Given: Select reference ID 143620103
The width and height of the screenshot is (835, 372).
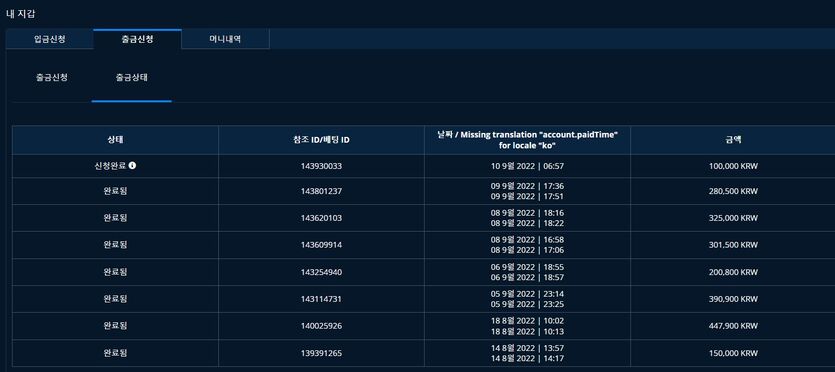Looking at the screenshot, I should click(x=321, y=218).
